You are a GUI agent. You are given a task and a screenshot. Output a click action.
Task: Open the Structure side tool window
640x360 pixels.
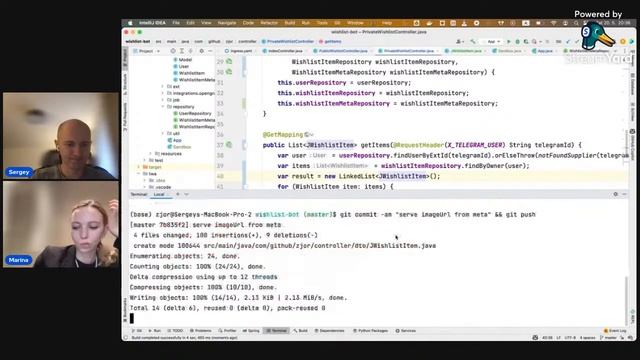[125, 84]
